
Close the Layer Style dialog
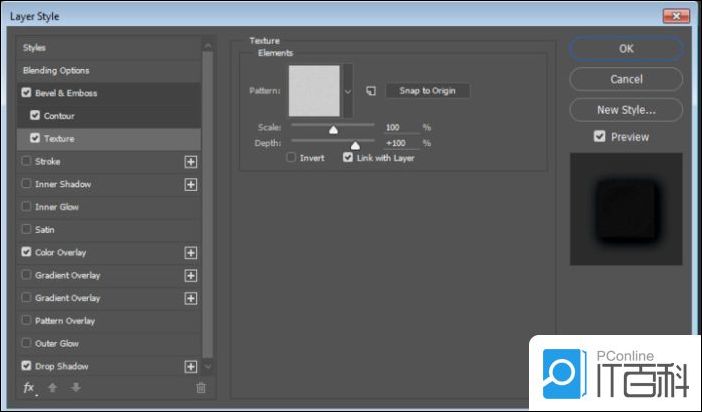(x=676, y=16)
